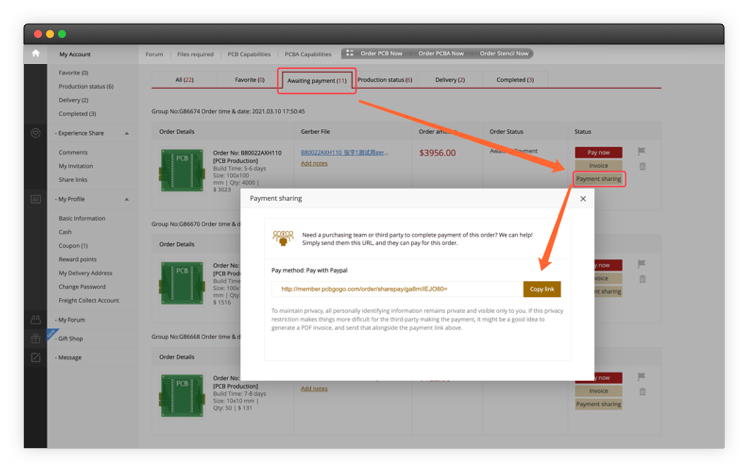Open the Forum link in top navigation

point(154,54)
